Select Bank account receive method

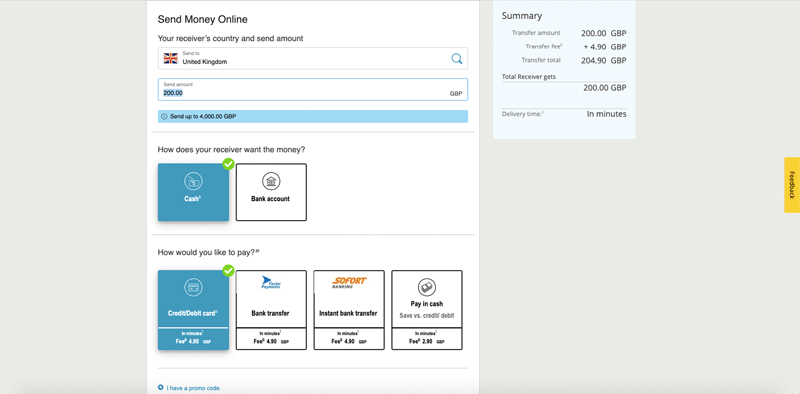271,192
